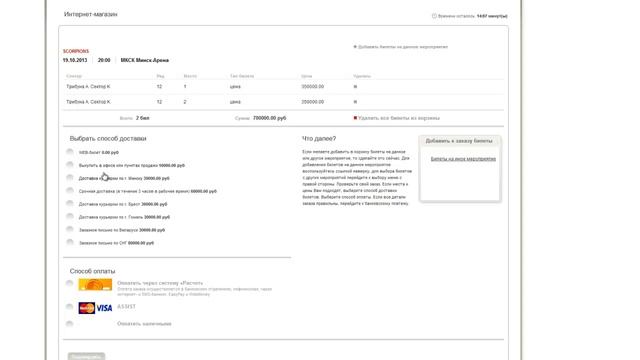Remove ticket row 12 seat 2
Screen dimensions: 640x360
pyautogui.click(x=355, y=102)
